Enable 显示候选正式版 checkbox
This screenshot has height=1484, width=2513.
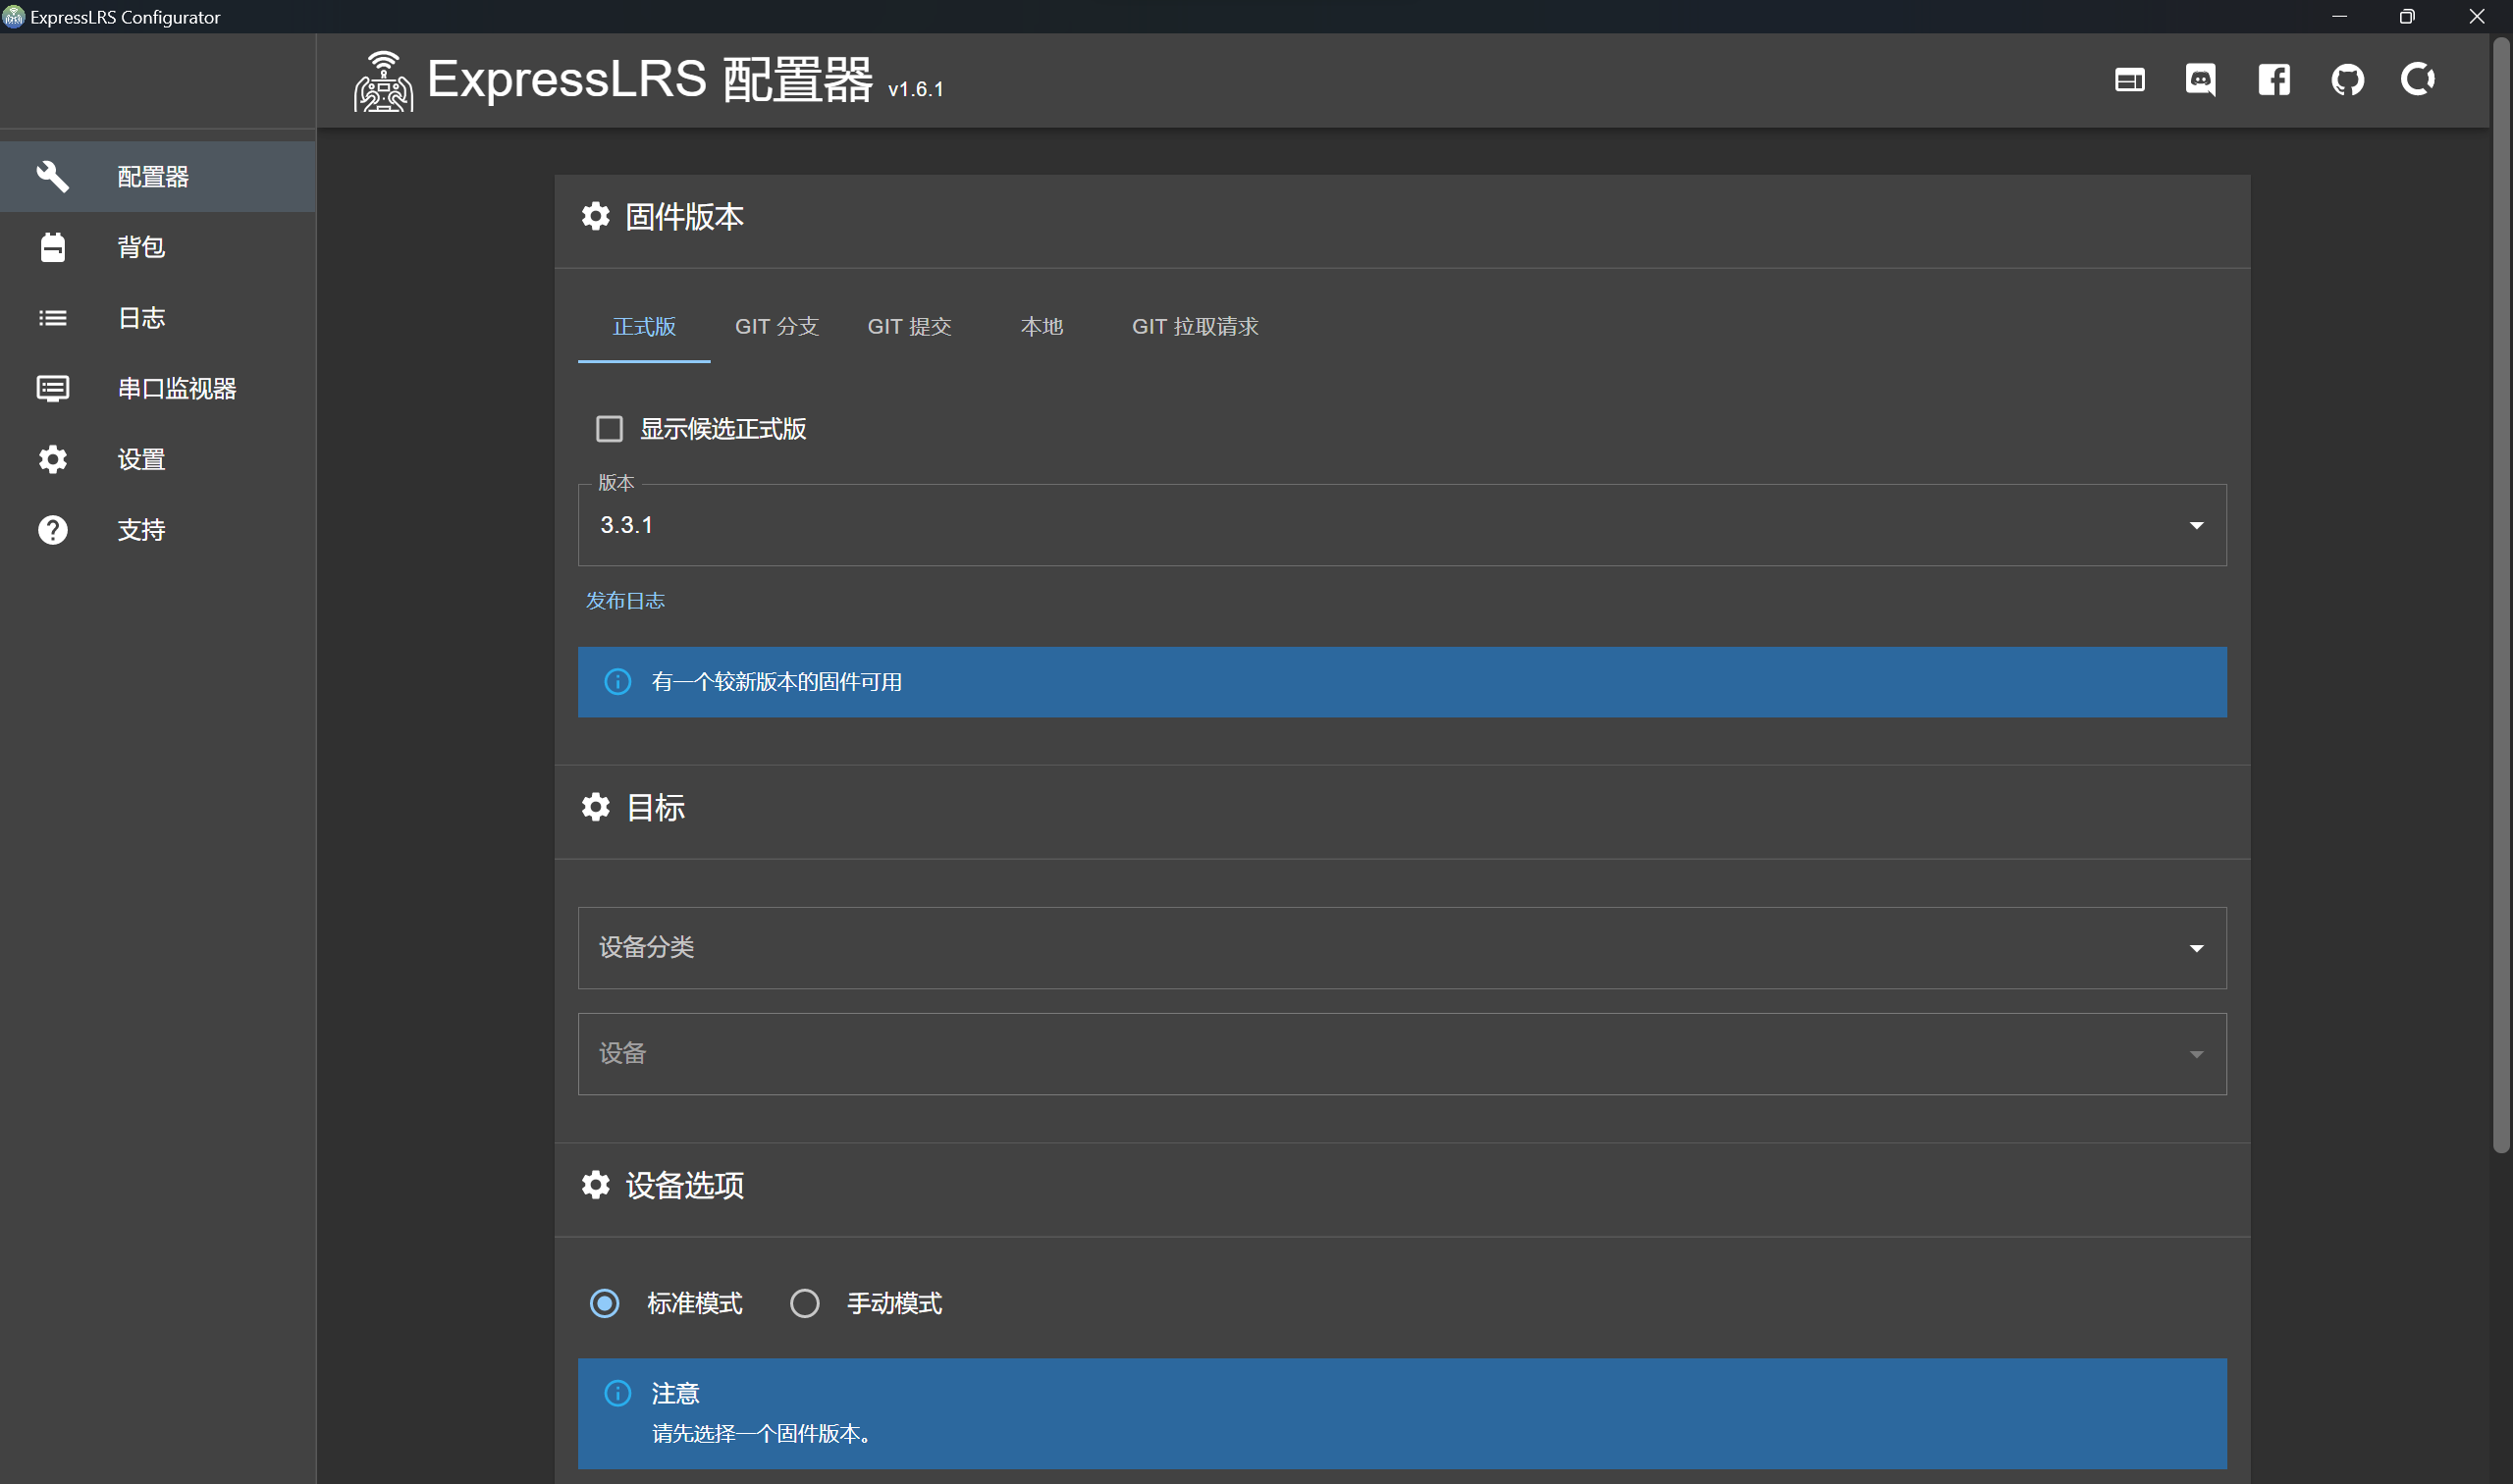609,429
